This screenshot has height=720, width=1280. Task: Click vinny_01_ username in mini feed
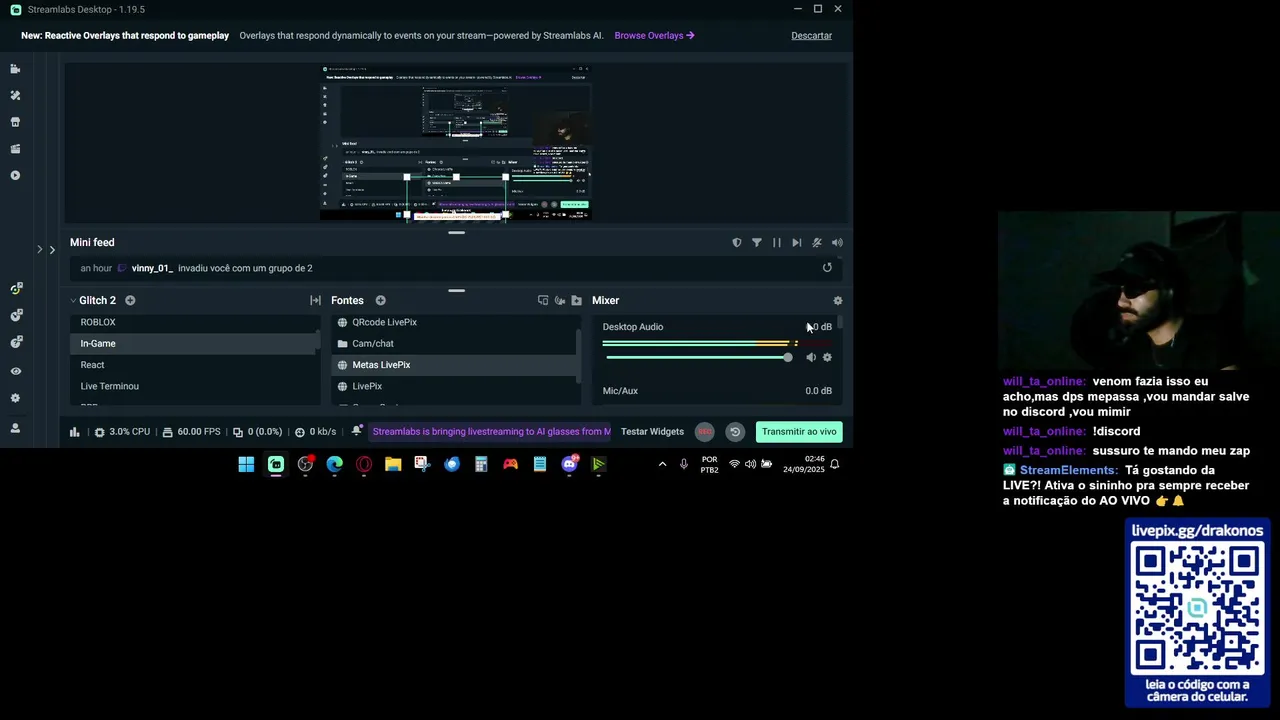coord(152,268)
